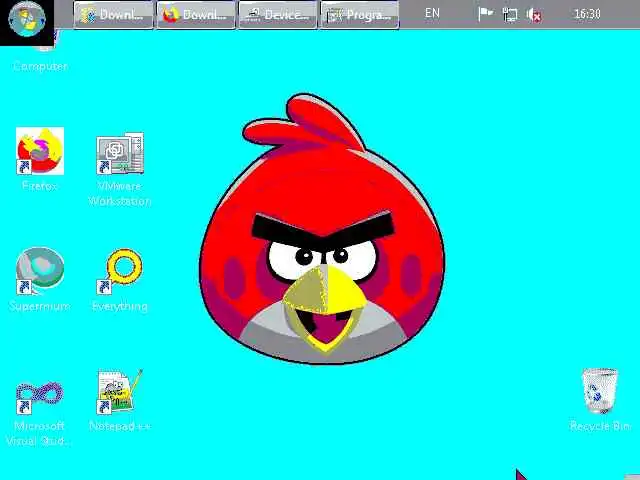Switch to Firefox Downloads taskbar button
The height and width of the screenshot is (480, 640).
tap(196, 15)
